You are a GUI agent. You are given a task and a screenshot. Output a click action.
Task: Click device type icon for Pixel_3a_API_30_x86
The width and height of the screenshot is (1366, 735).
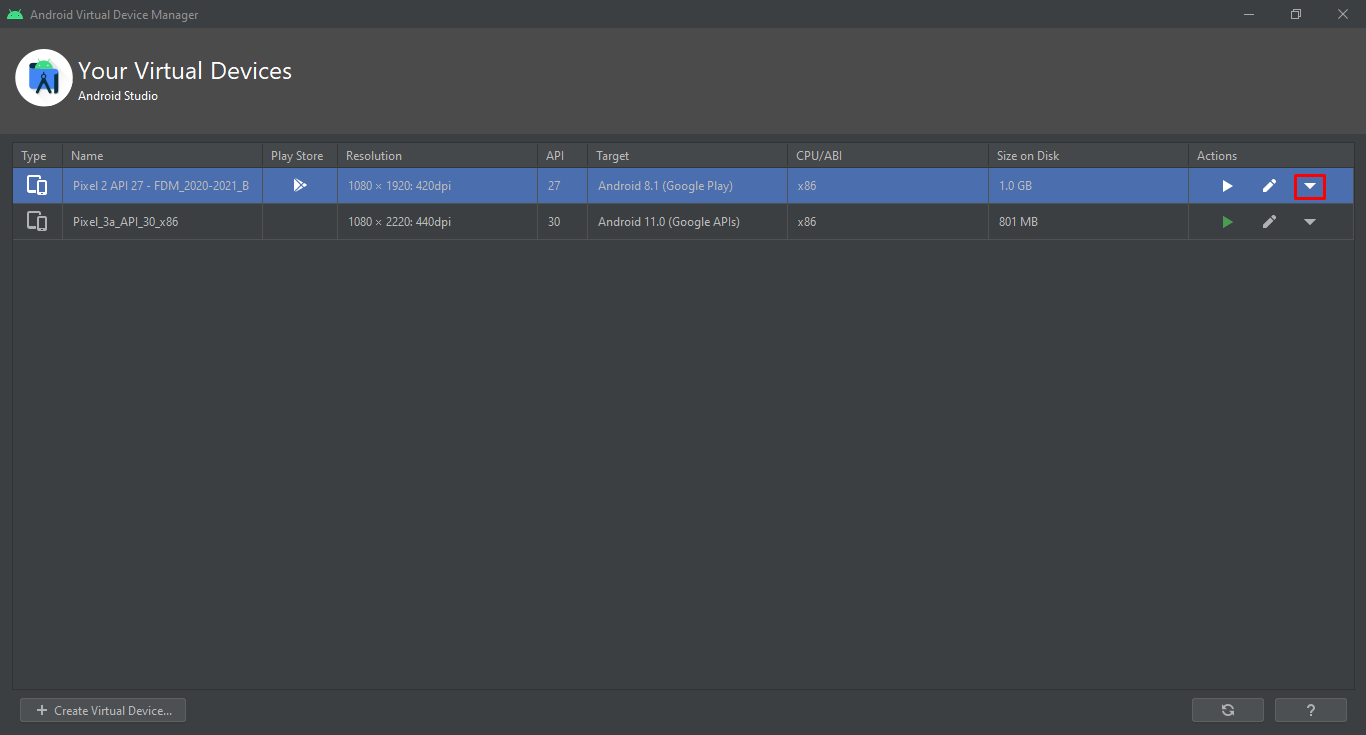[37, 222]
